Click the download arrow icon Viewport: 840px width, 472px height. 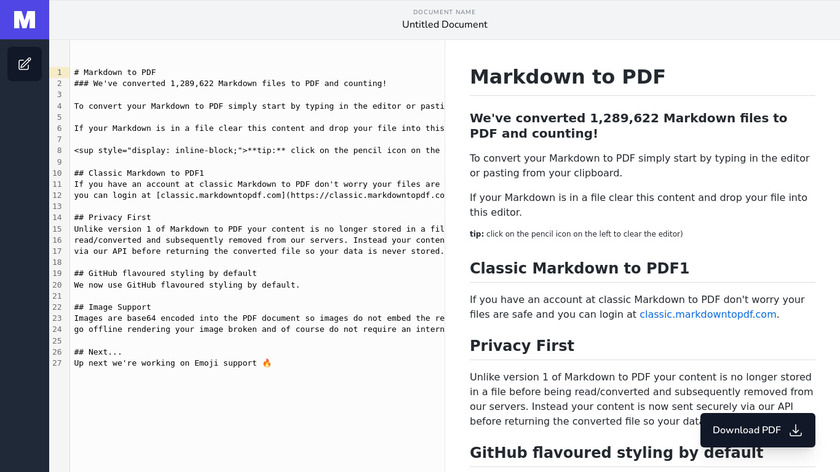pos(796,430)
